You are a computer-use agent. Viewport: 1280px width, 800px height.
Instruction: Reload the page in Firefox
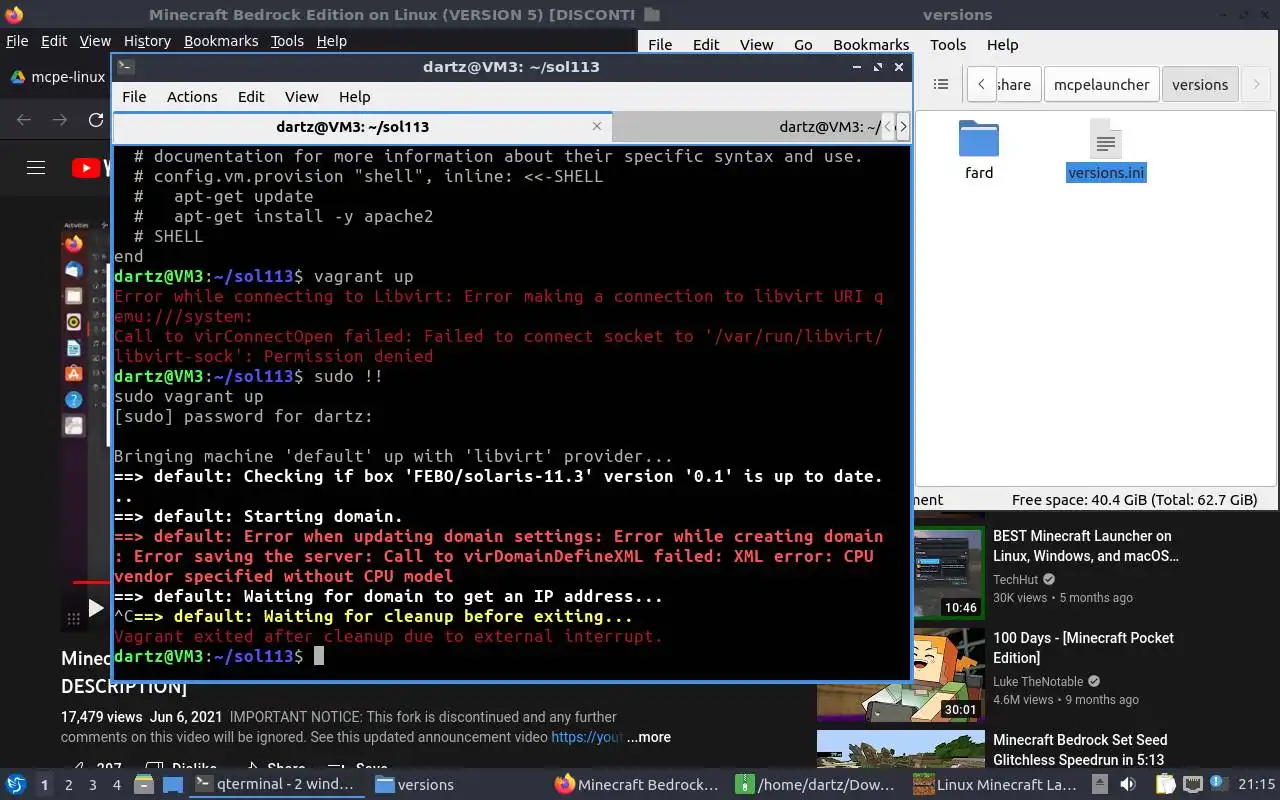(x=96, y=120)
